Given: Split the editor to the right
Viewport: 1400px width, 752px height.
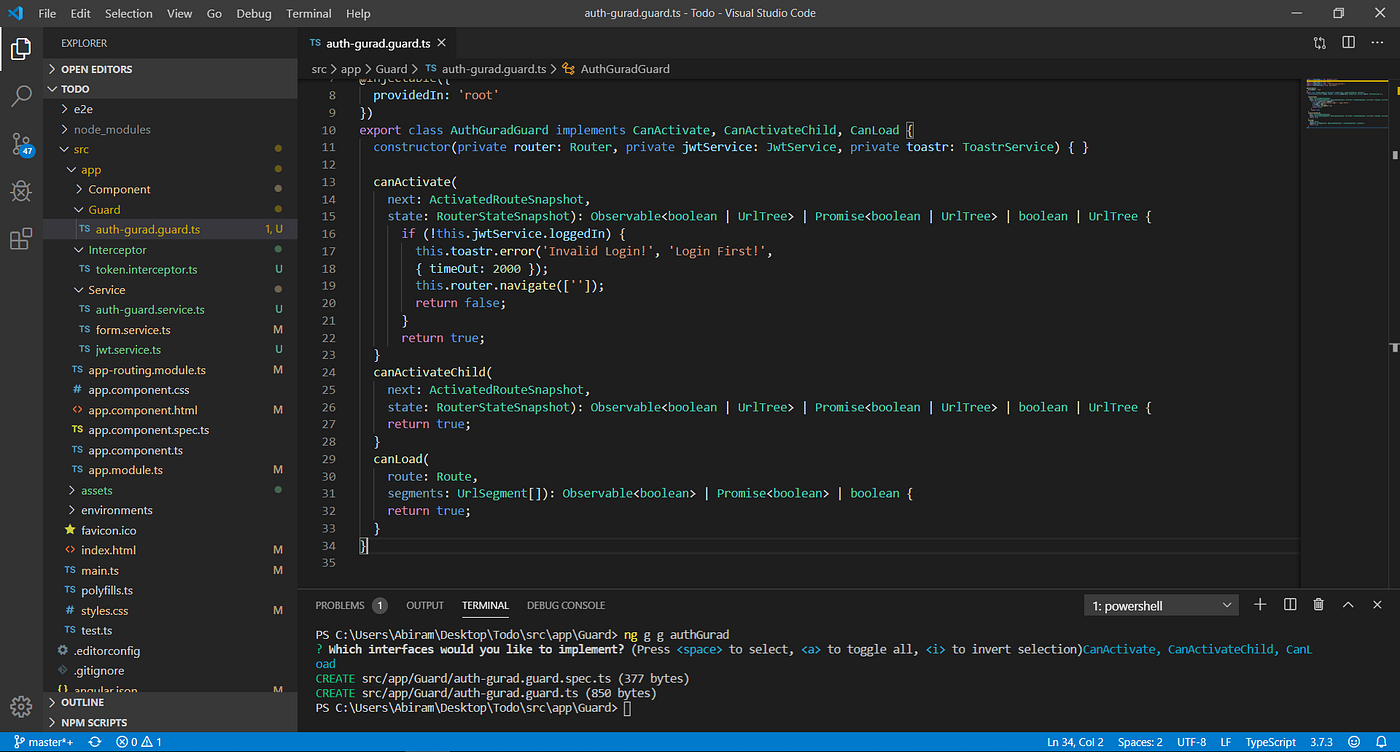Looking at the screenshot, I should click(x=1349, y=43).
